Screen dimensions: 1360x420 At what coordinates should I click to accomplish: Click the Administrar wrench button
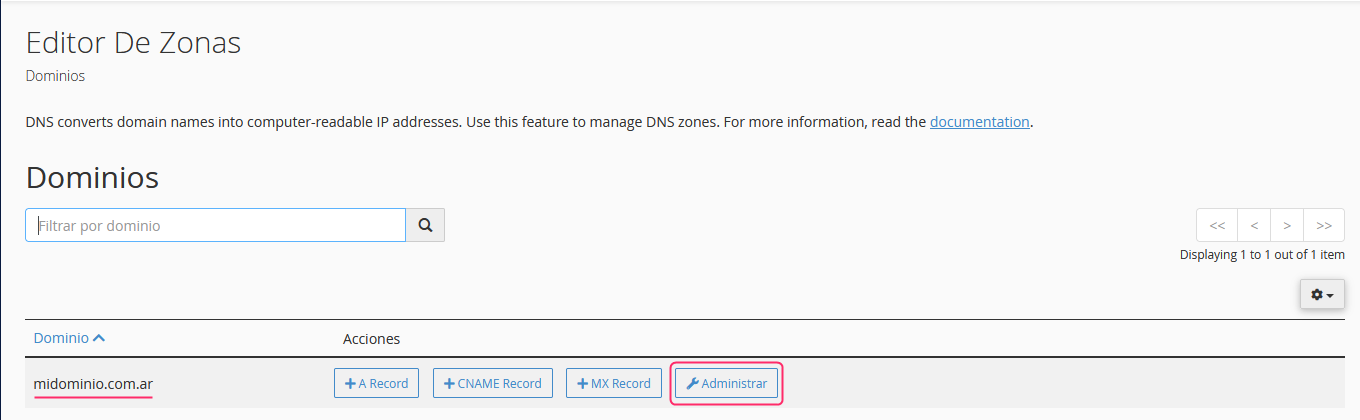(x=726, y=383)
